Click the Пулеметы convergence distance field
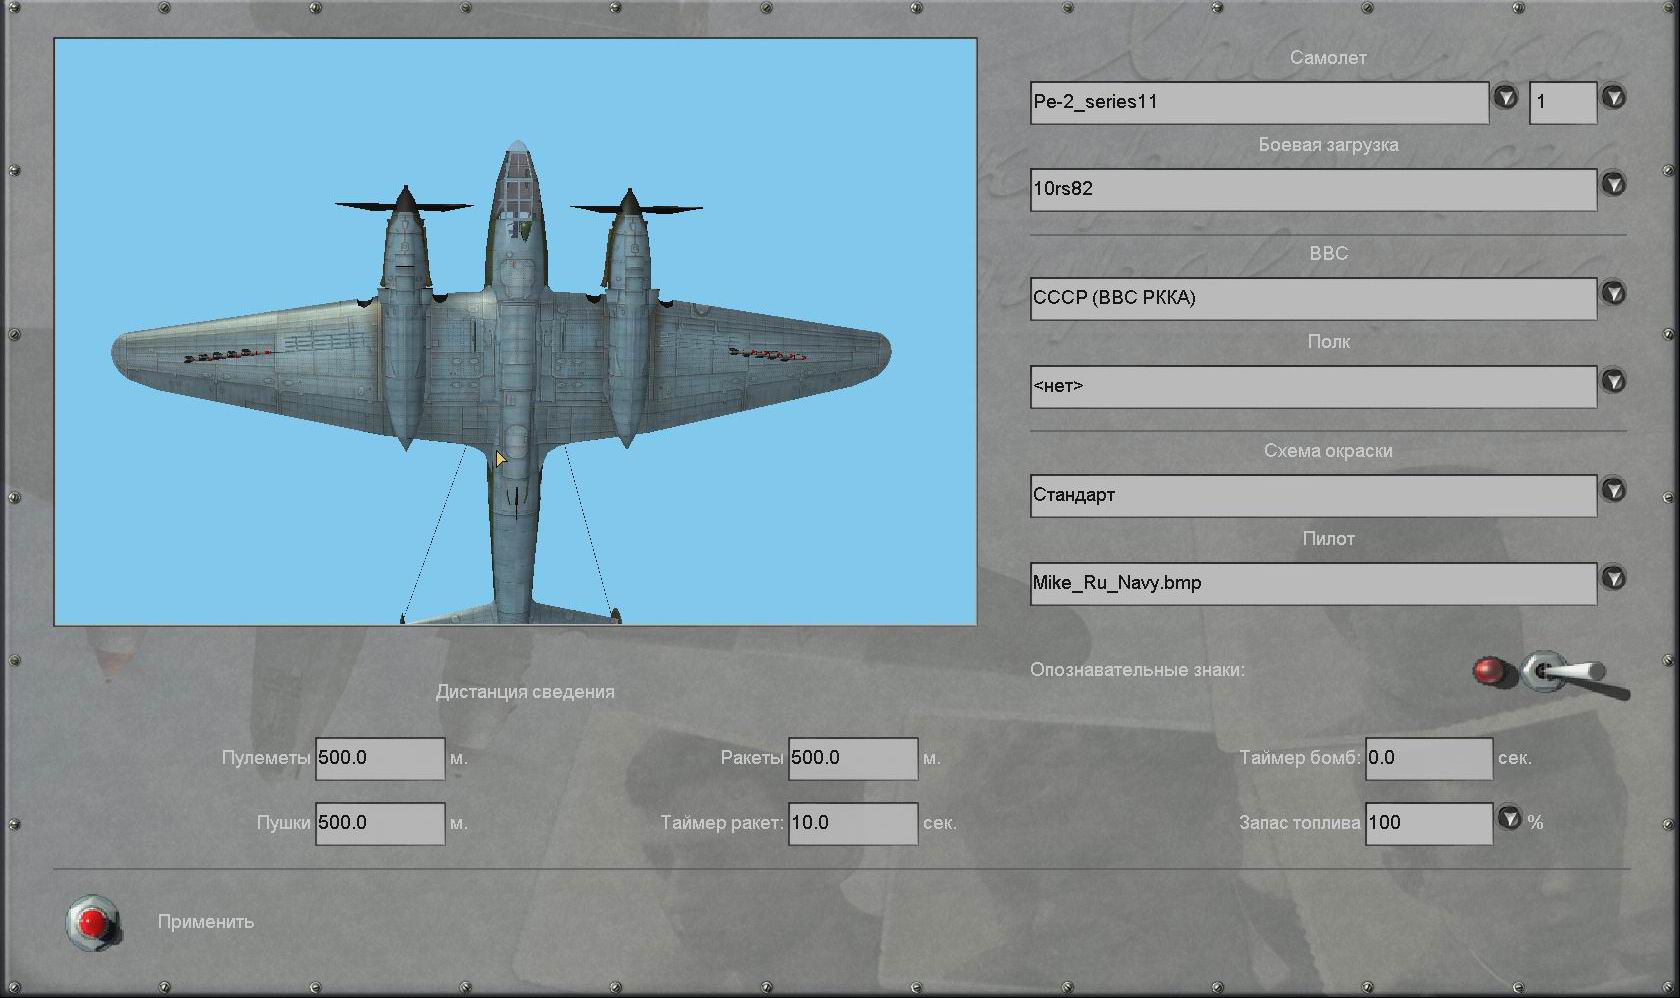1680x998 pixels. tap(379, 758)
